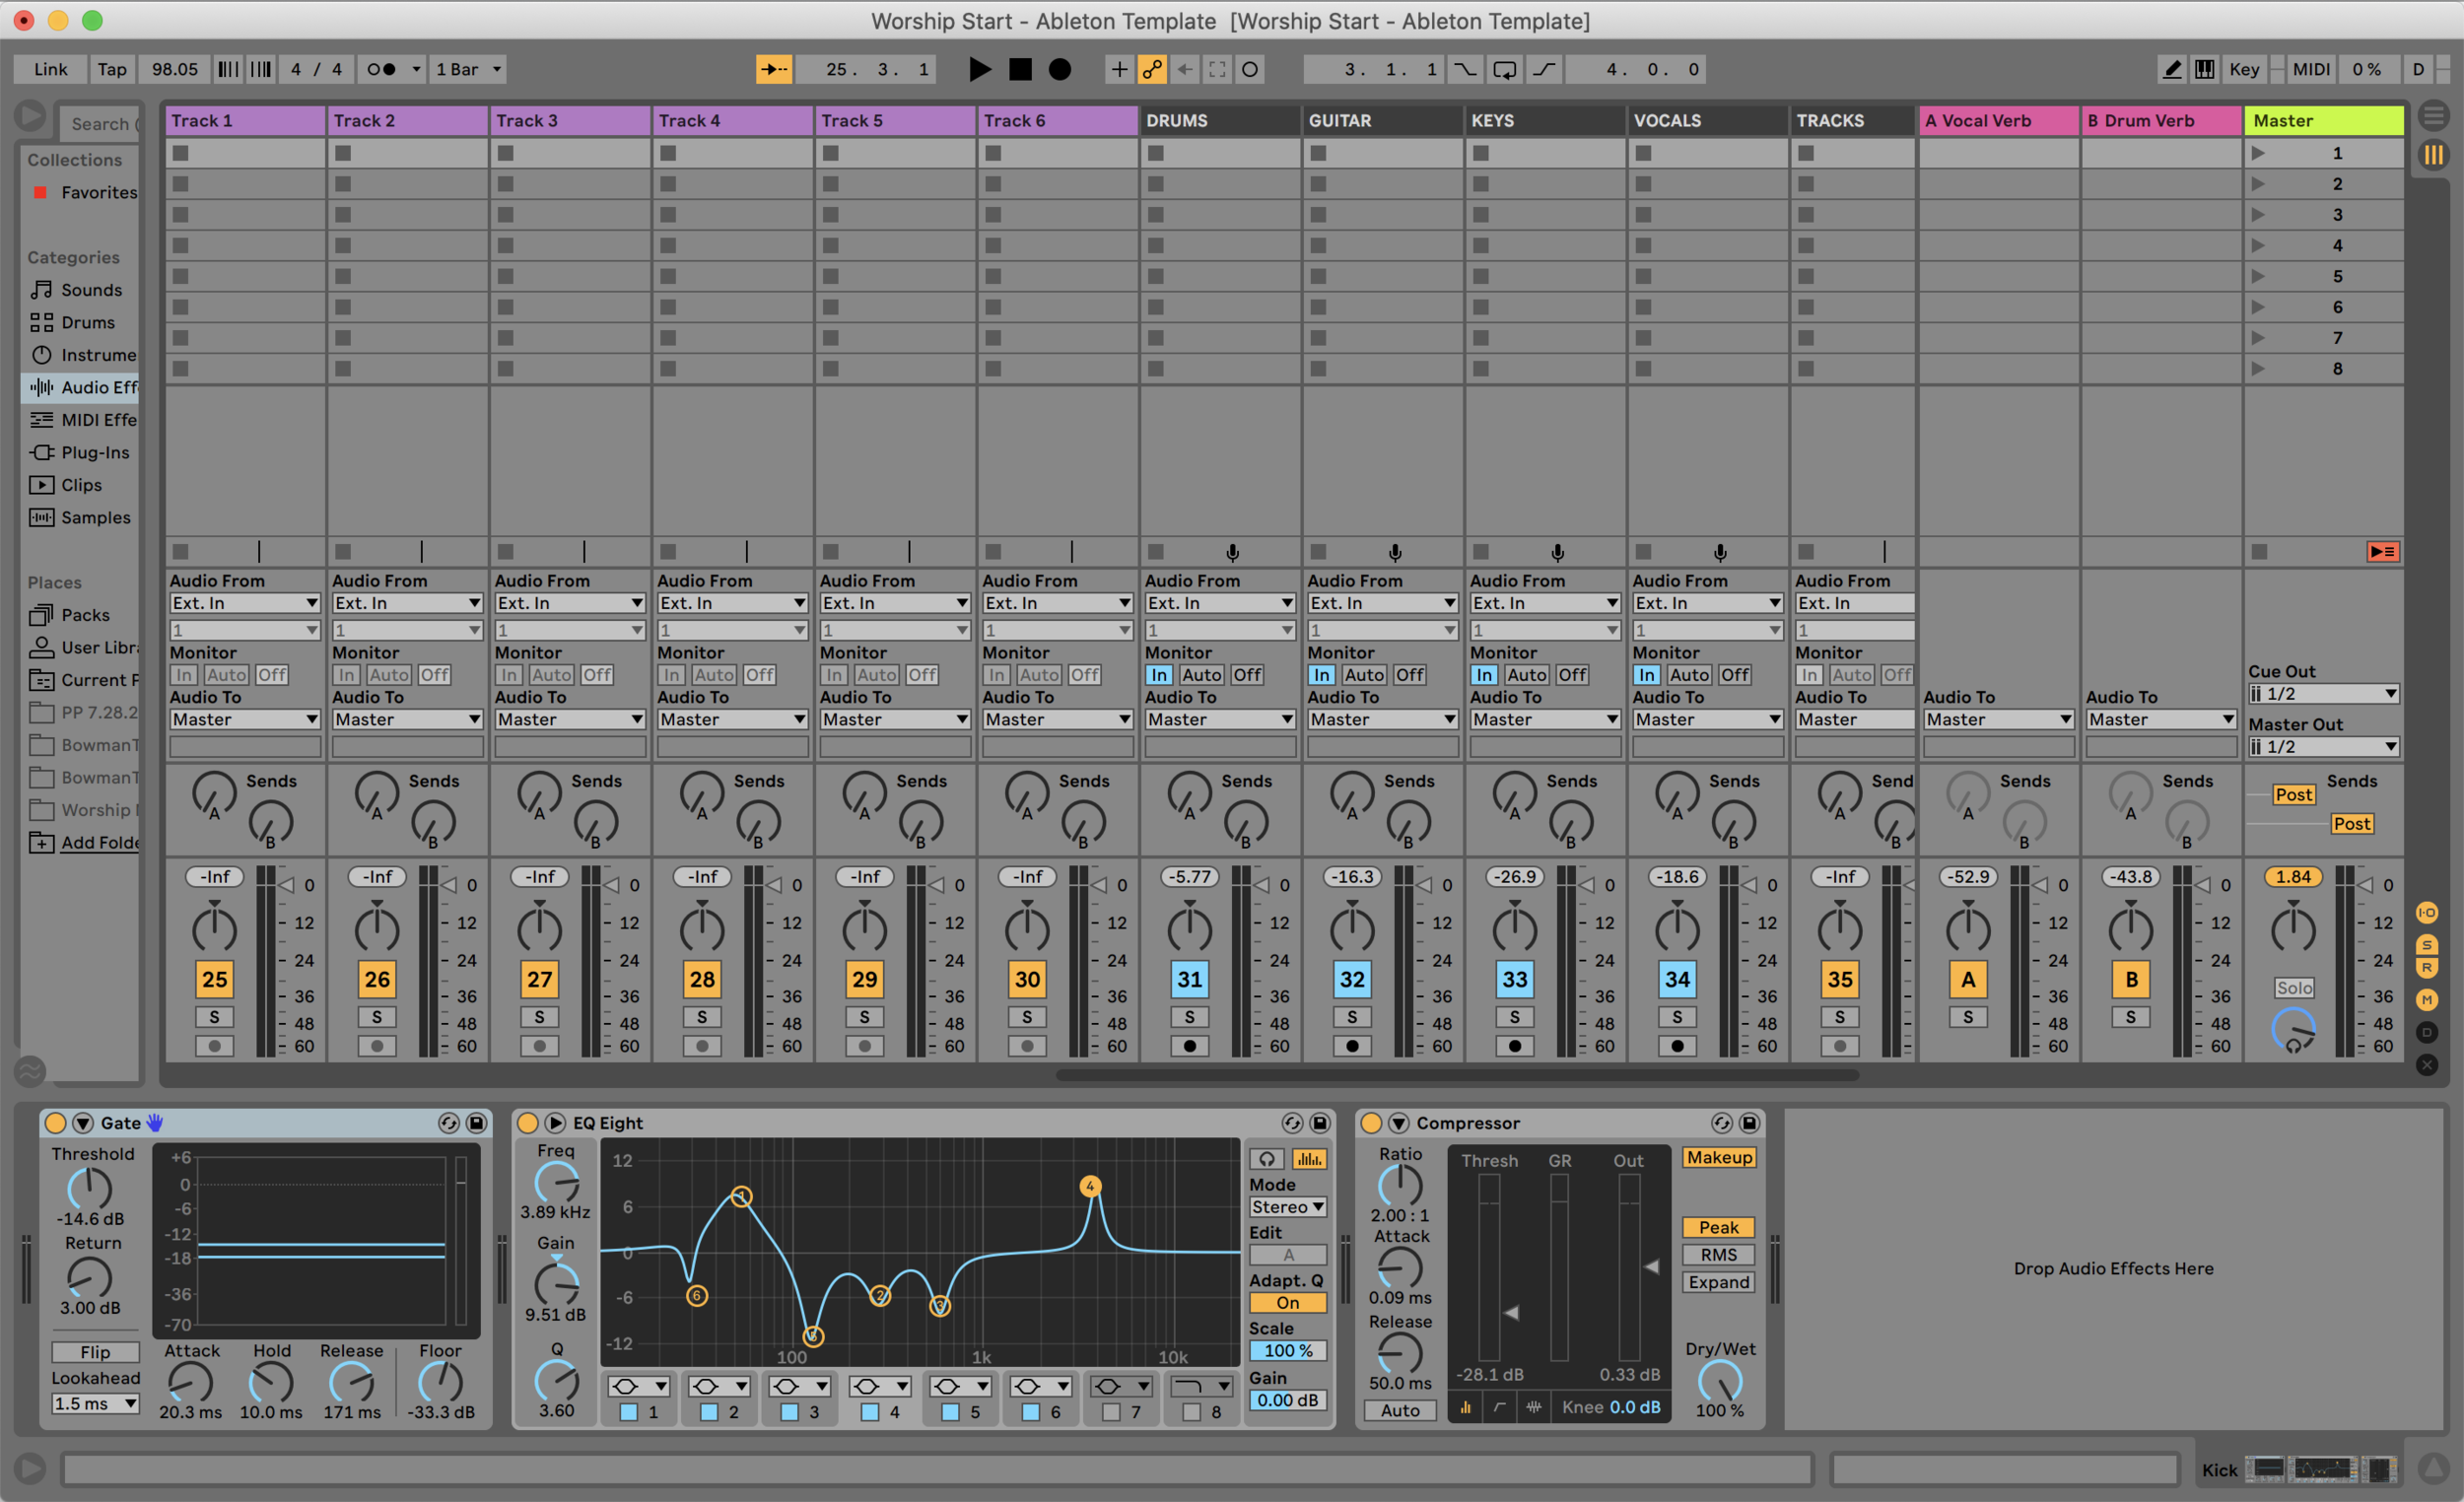The width and height of the screenshot is (2464, 1502).
Task: Click the Session Record circle button
Action: (x=1250, y=69)
